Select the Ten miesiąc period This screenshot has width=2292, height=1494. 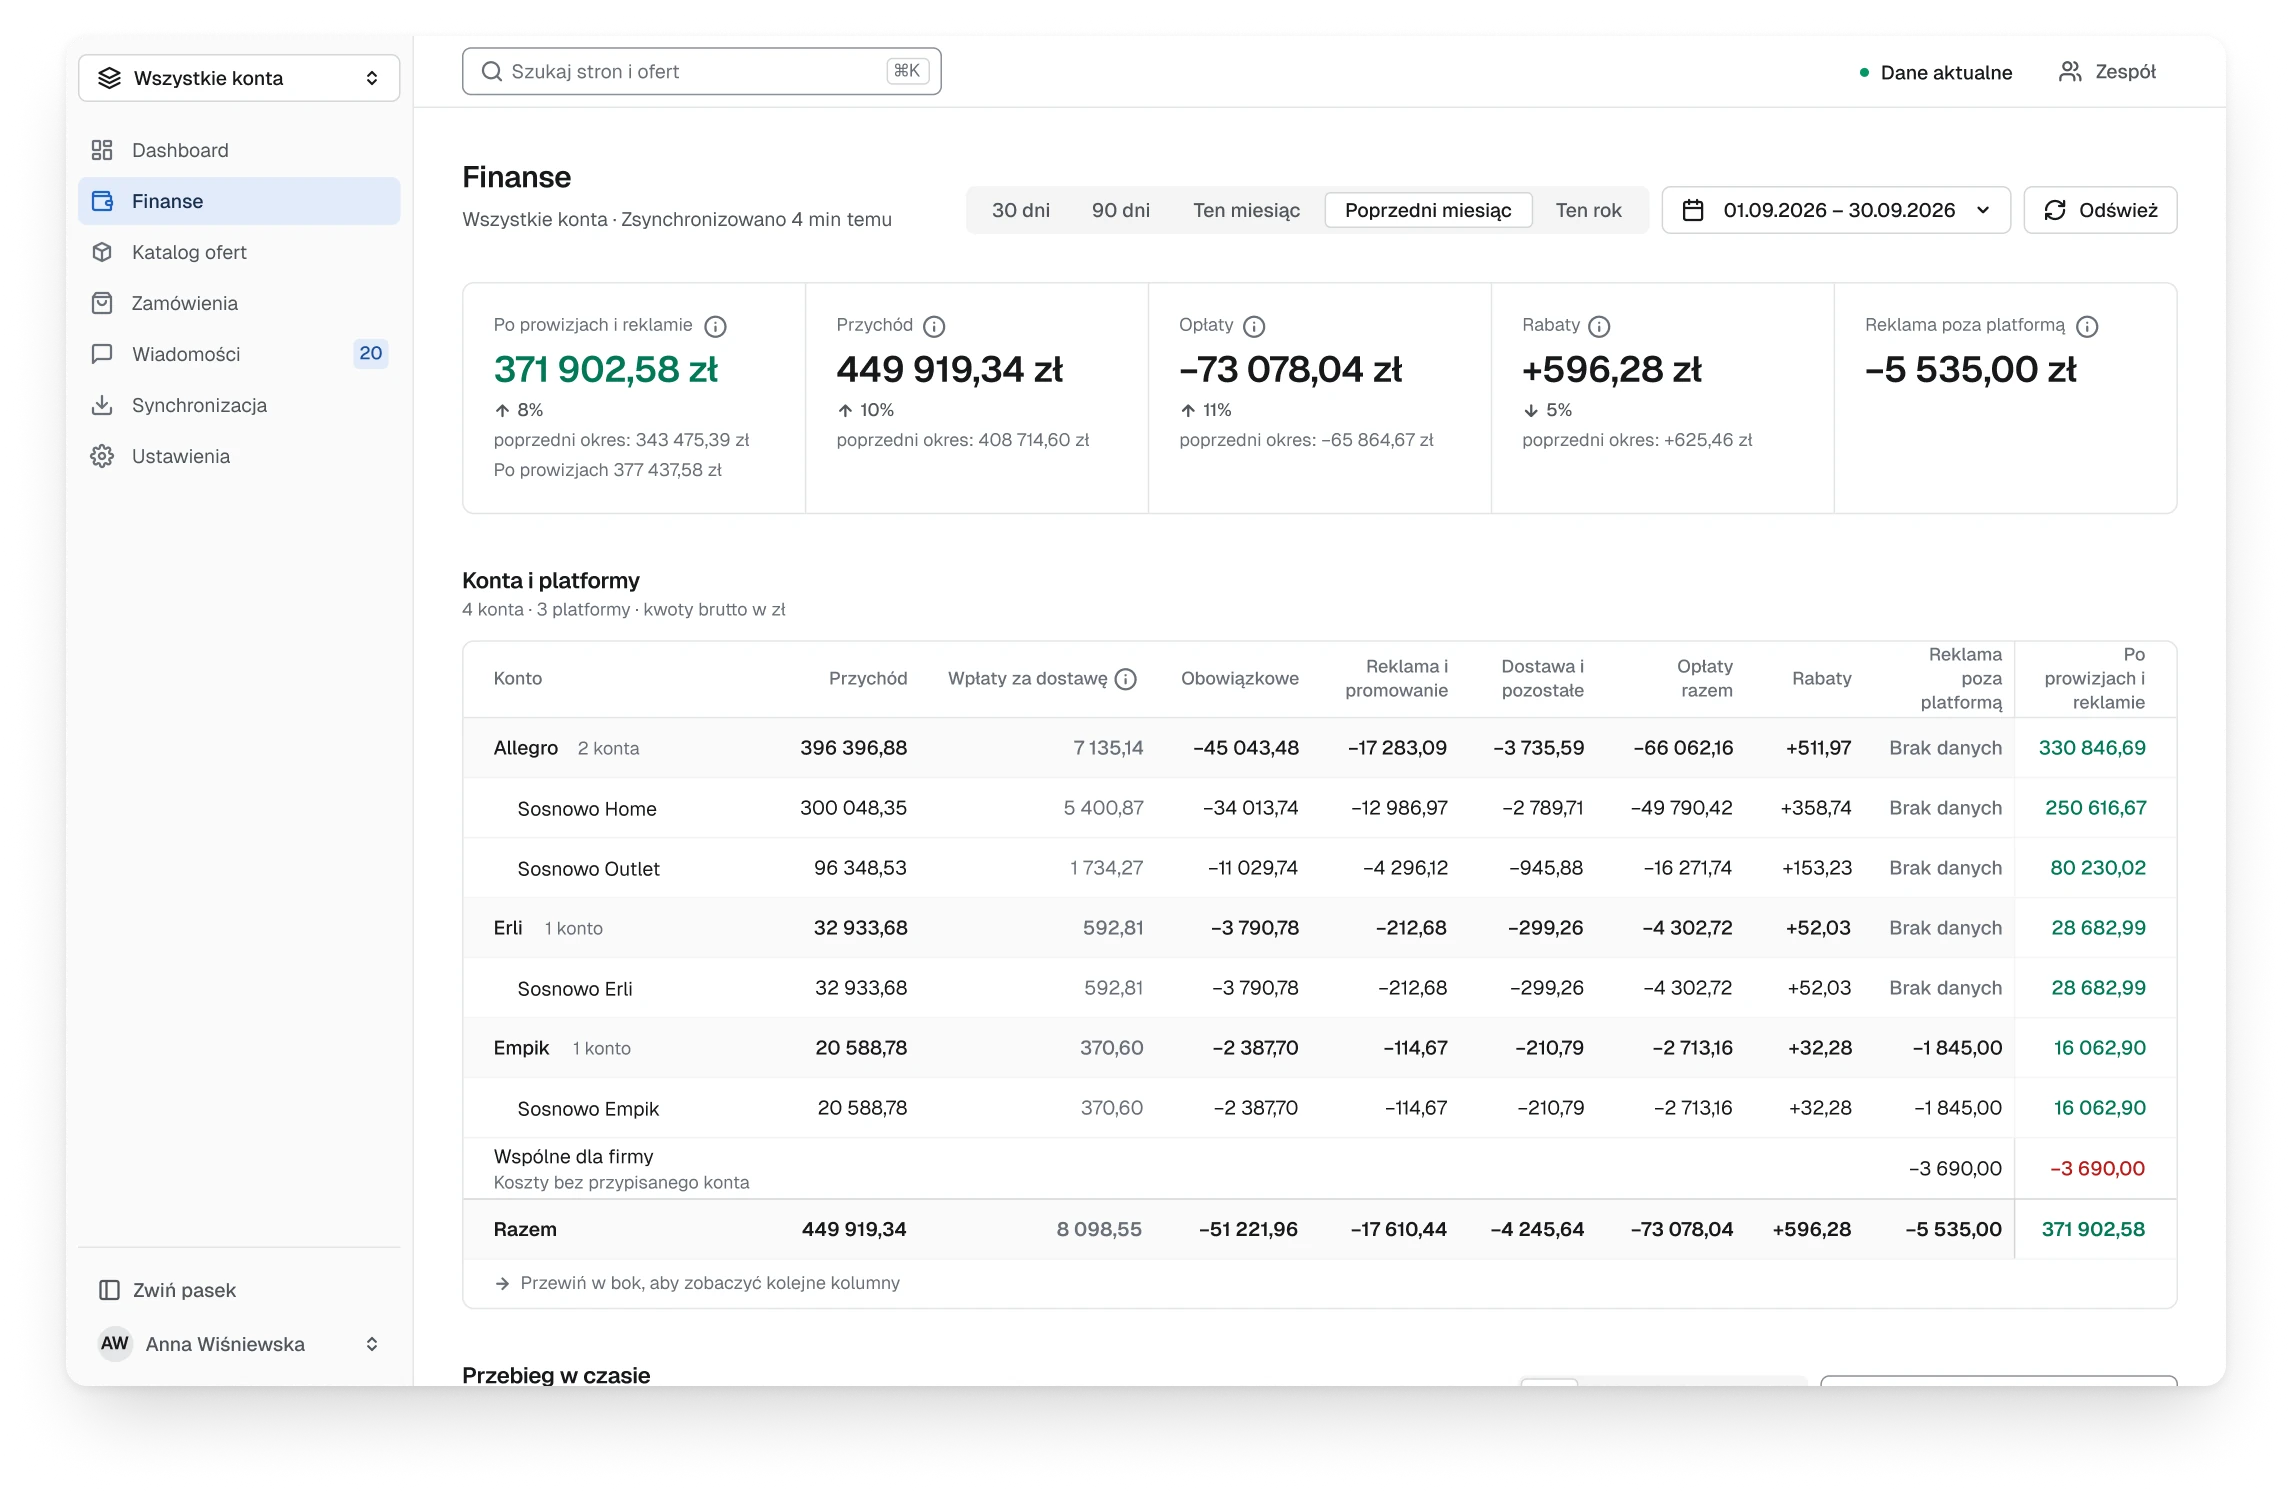(x=1246, y=210)
